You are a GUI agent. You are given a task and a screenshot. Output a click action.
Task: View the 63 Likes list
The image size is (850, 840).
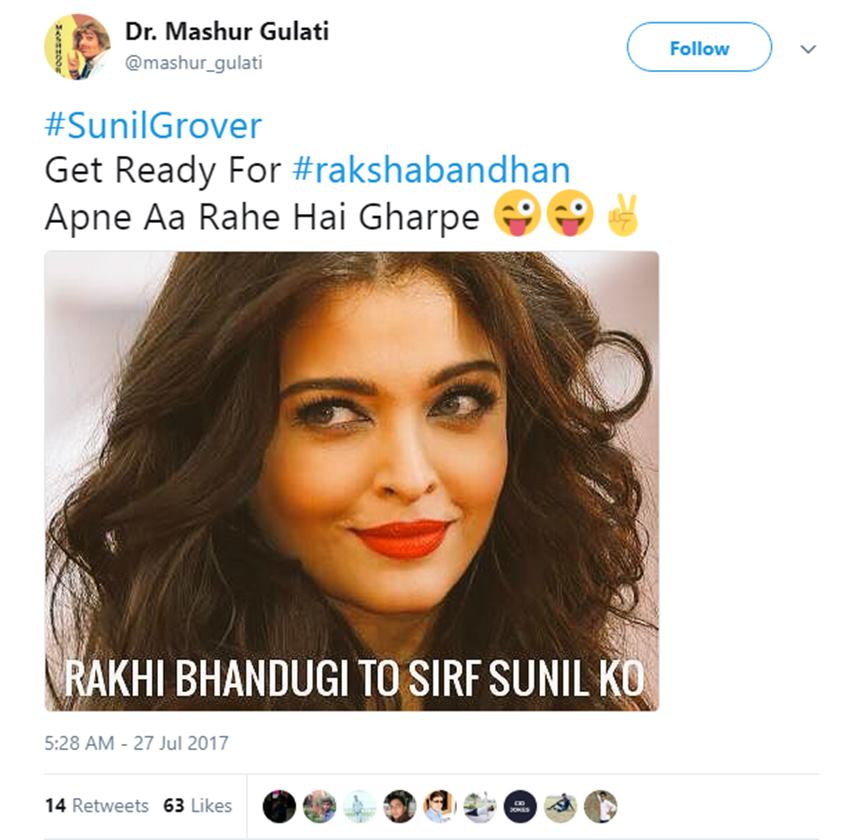click(x=197, y=805)
